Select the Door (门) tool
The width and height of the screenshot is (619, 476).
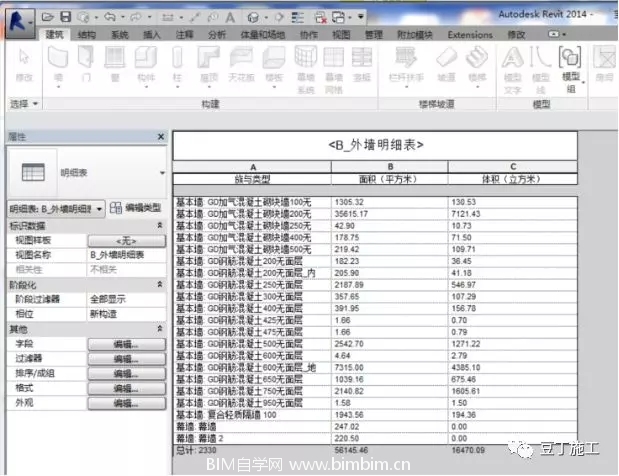click(86, 64)
